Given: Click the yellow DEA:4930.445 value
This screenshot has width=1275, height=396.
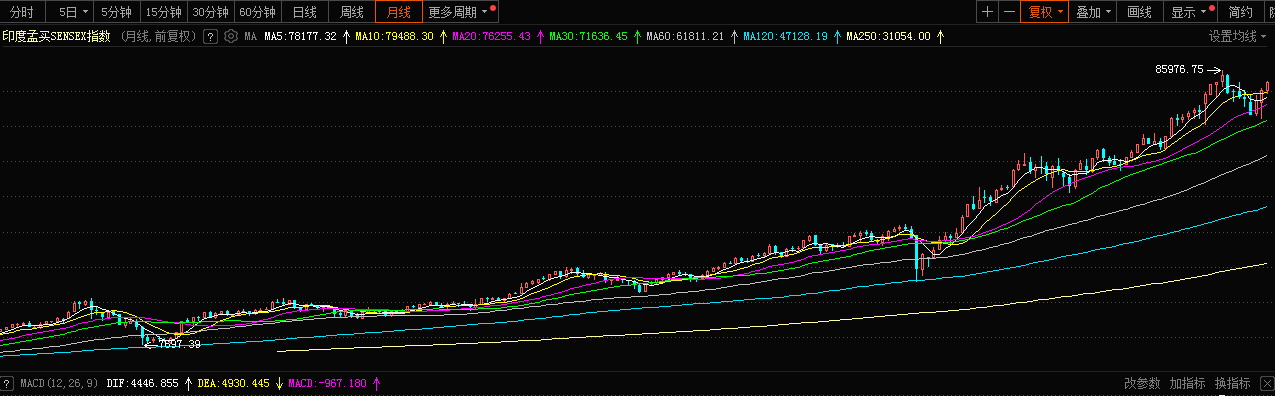Looking at the screenshot, I should click(233, 383).
